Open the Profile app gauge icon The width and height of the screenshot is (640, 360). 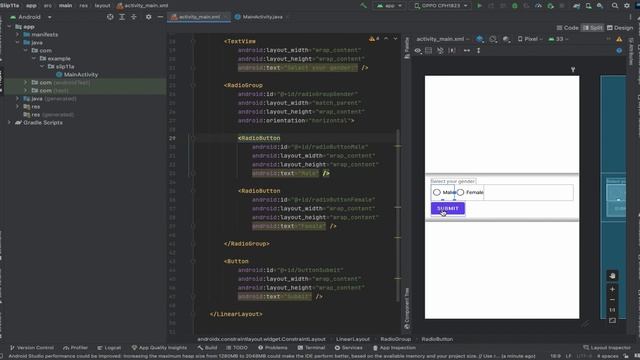pyautogui.click(x=538, y=6)
